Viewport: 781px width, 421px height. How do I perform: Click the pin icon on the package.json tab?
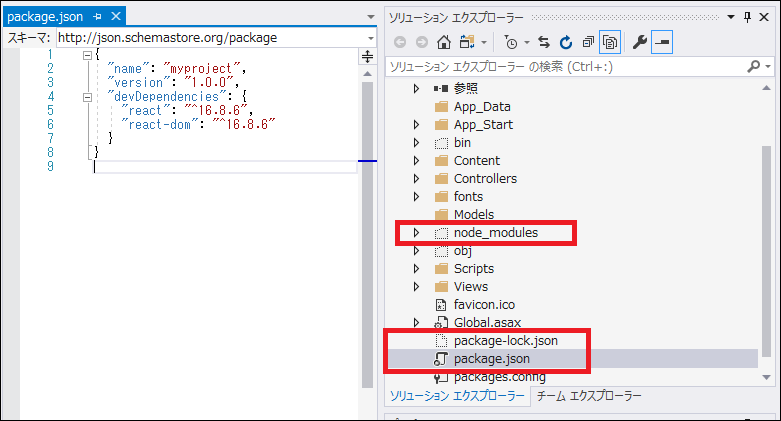point(97,16)
